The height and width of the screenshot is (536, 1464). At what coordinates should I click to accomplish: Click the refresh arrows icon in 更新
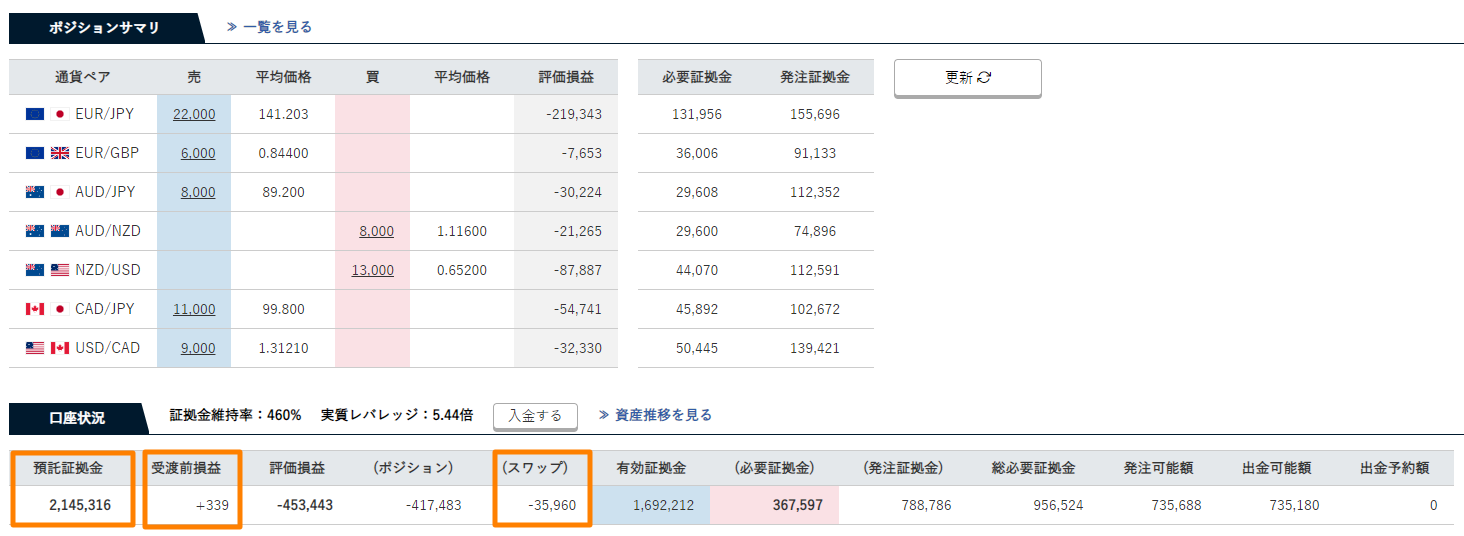984,78
